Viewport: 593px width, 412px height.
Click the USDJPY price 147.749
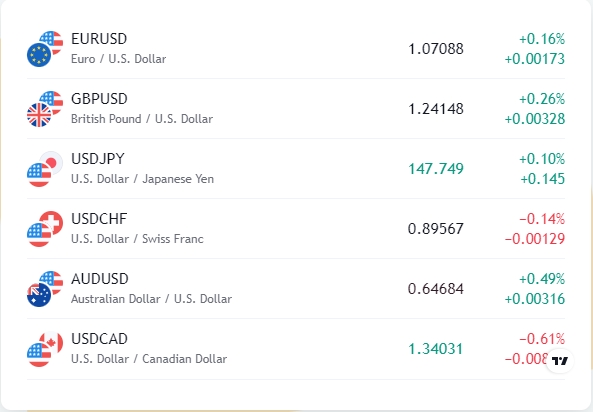tap(436, 169)
